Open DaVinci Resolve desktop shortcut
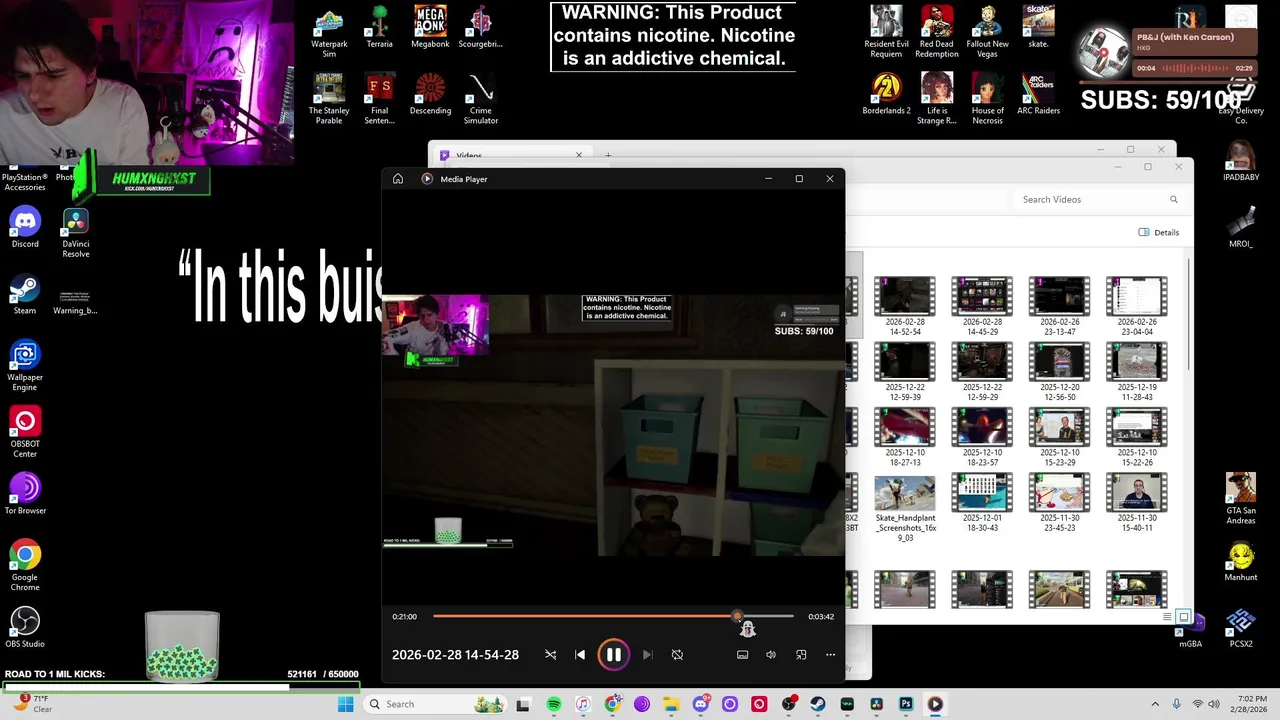The image size is (1280, 720). click(x=76, y=233)
